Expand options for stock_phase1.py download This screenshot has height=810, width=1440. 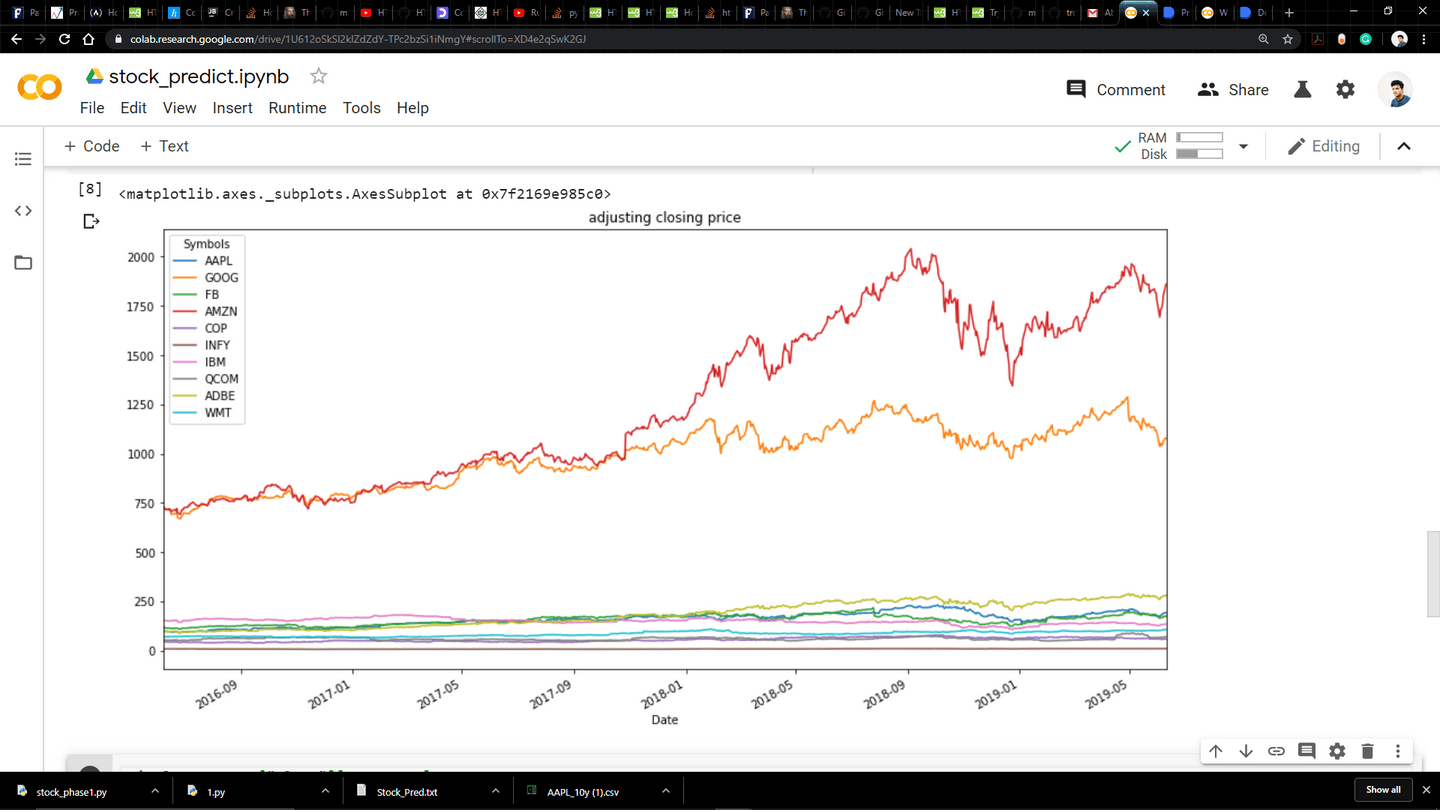pos(155,791)
